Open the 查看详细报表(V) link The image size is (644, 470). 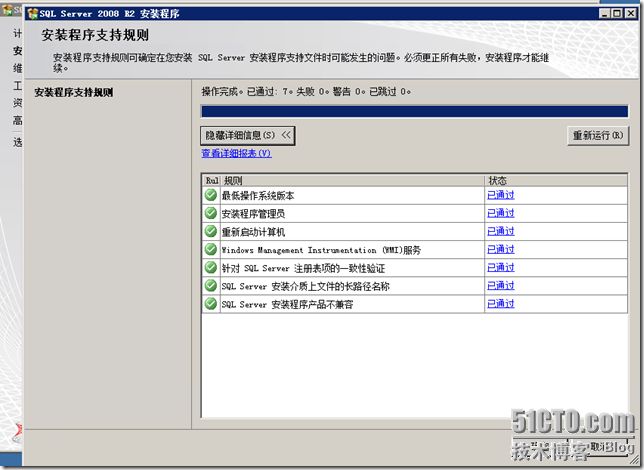(x=236, y=153)
